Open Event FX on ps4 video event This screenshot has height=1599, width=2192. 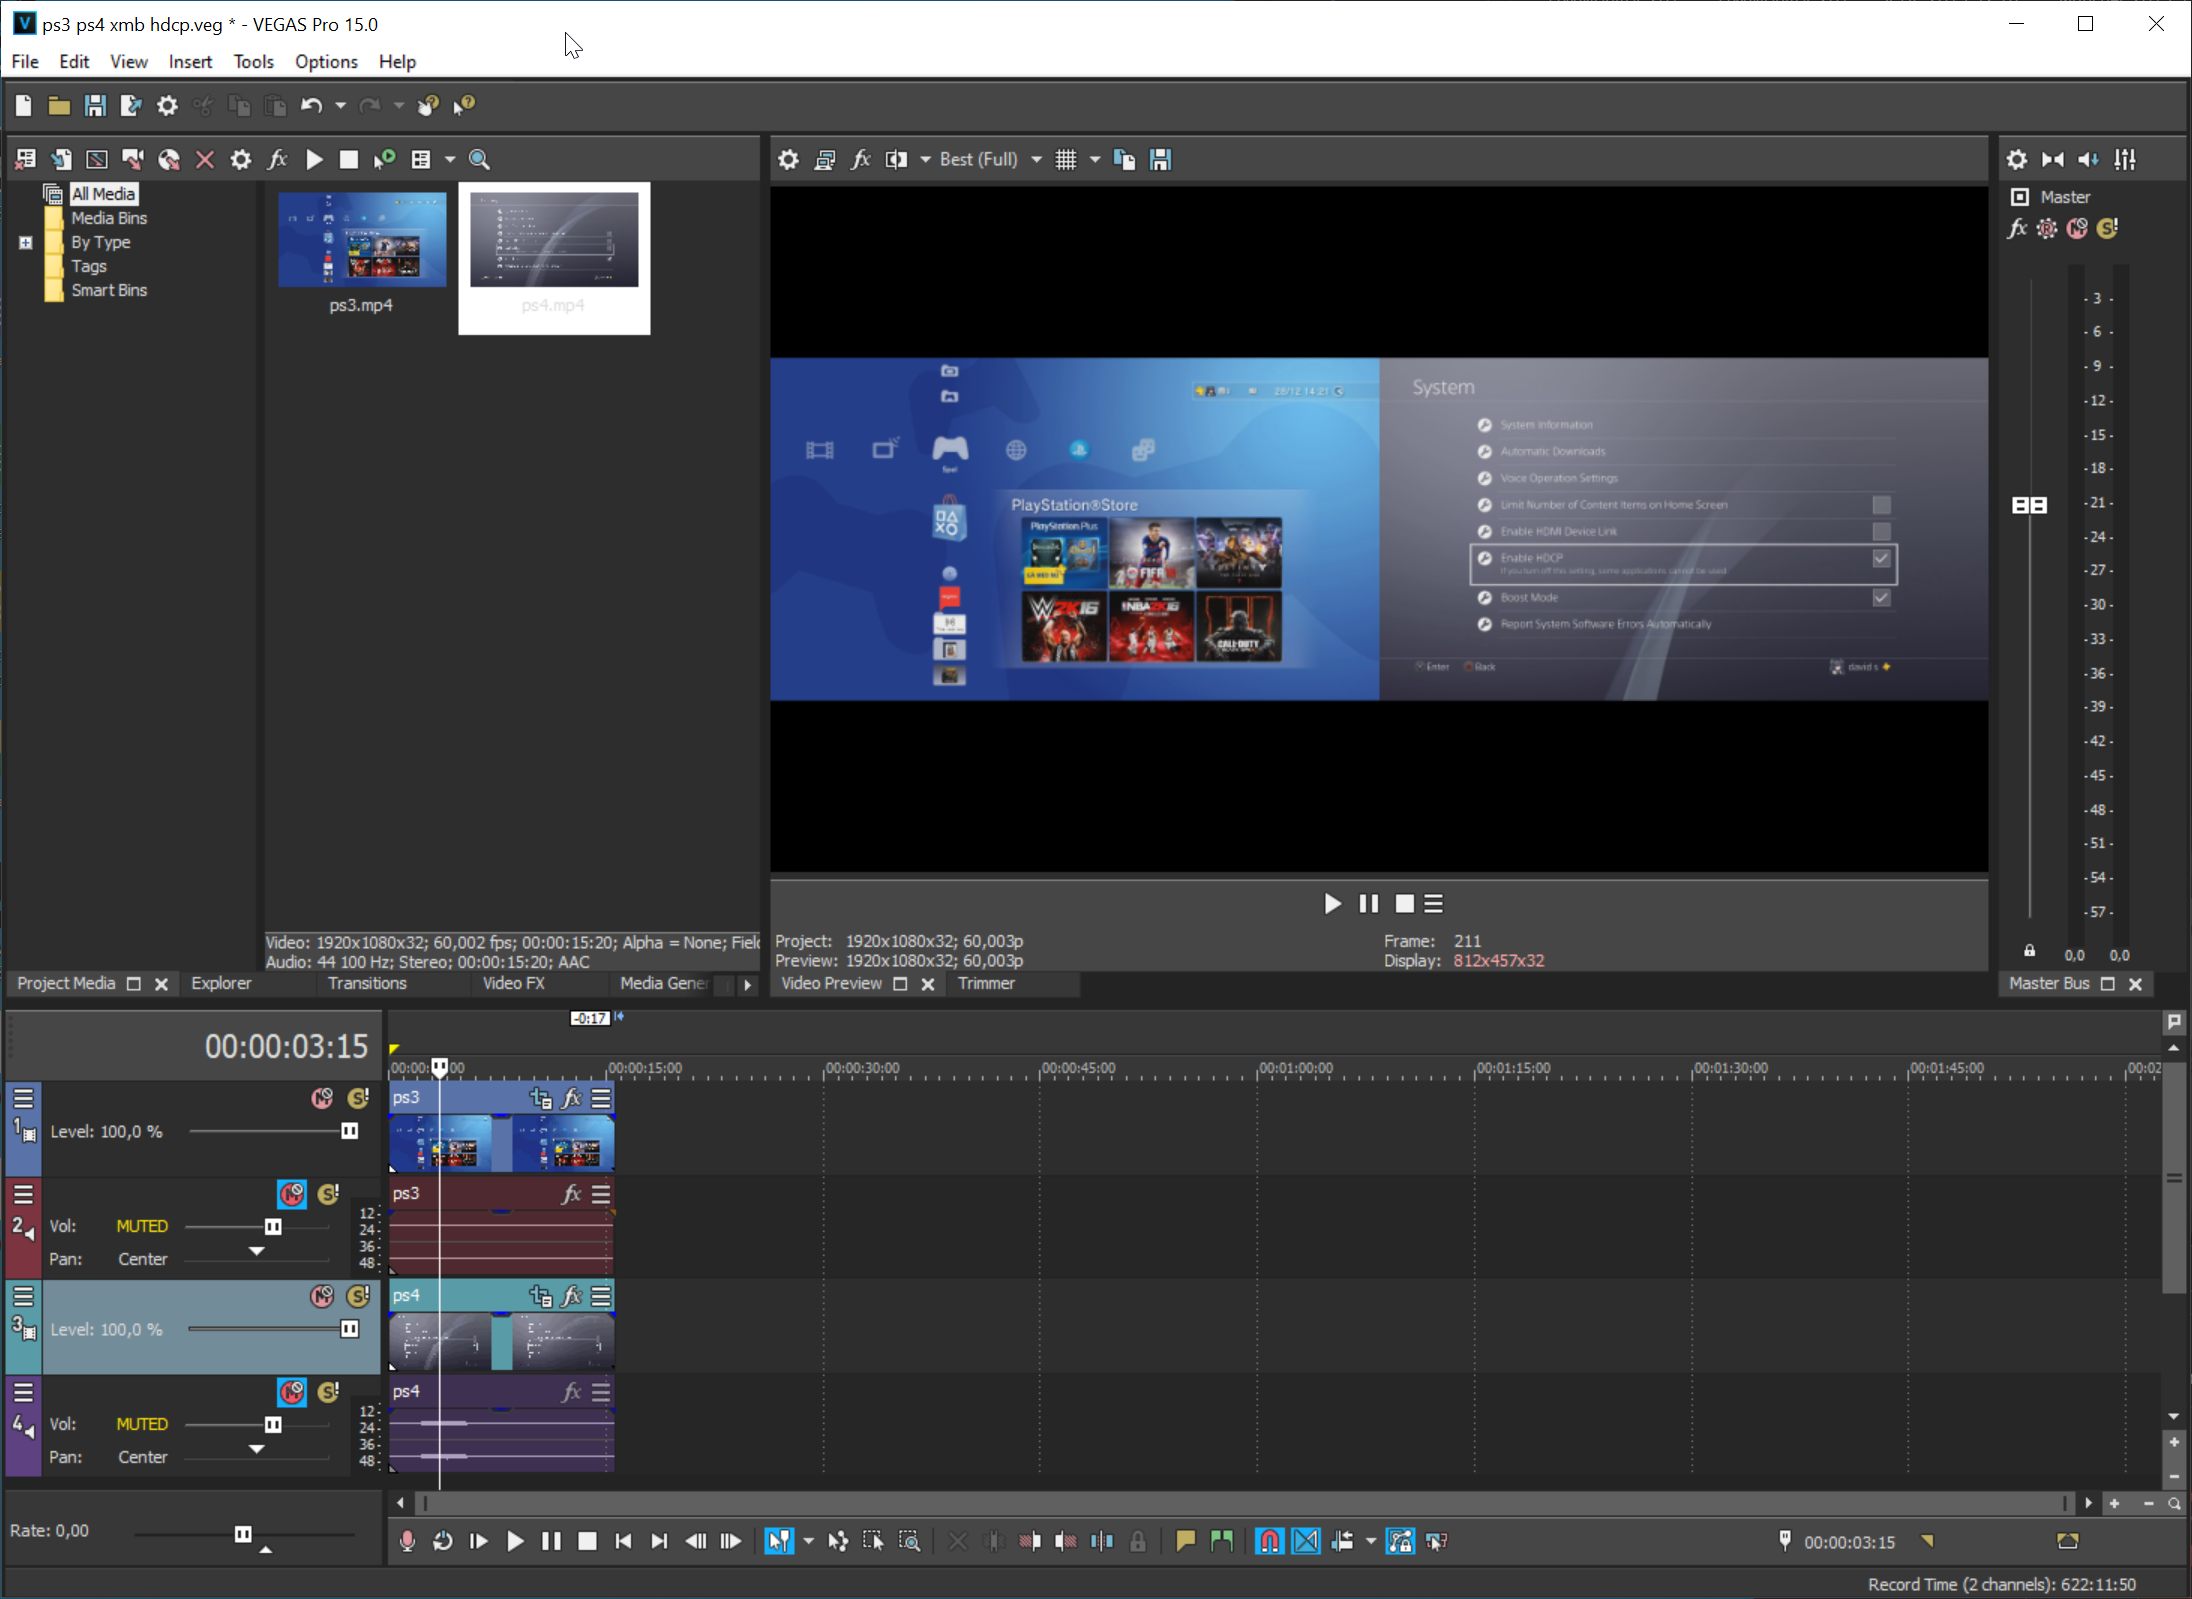click(571, 1296)
